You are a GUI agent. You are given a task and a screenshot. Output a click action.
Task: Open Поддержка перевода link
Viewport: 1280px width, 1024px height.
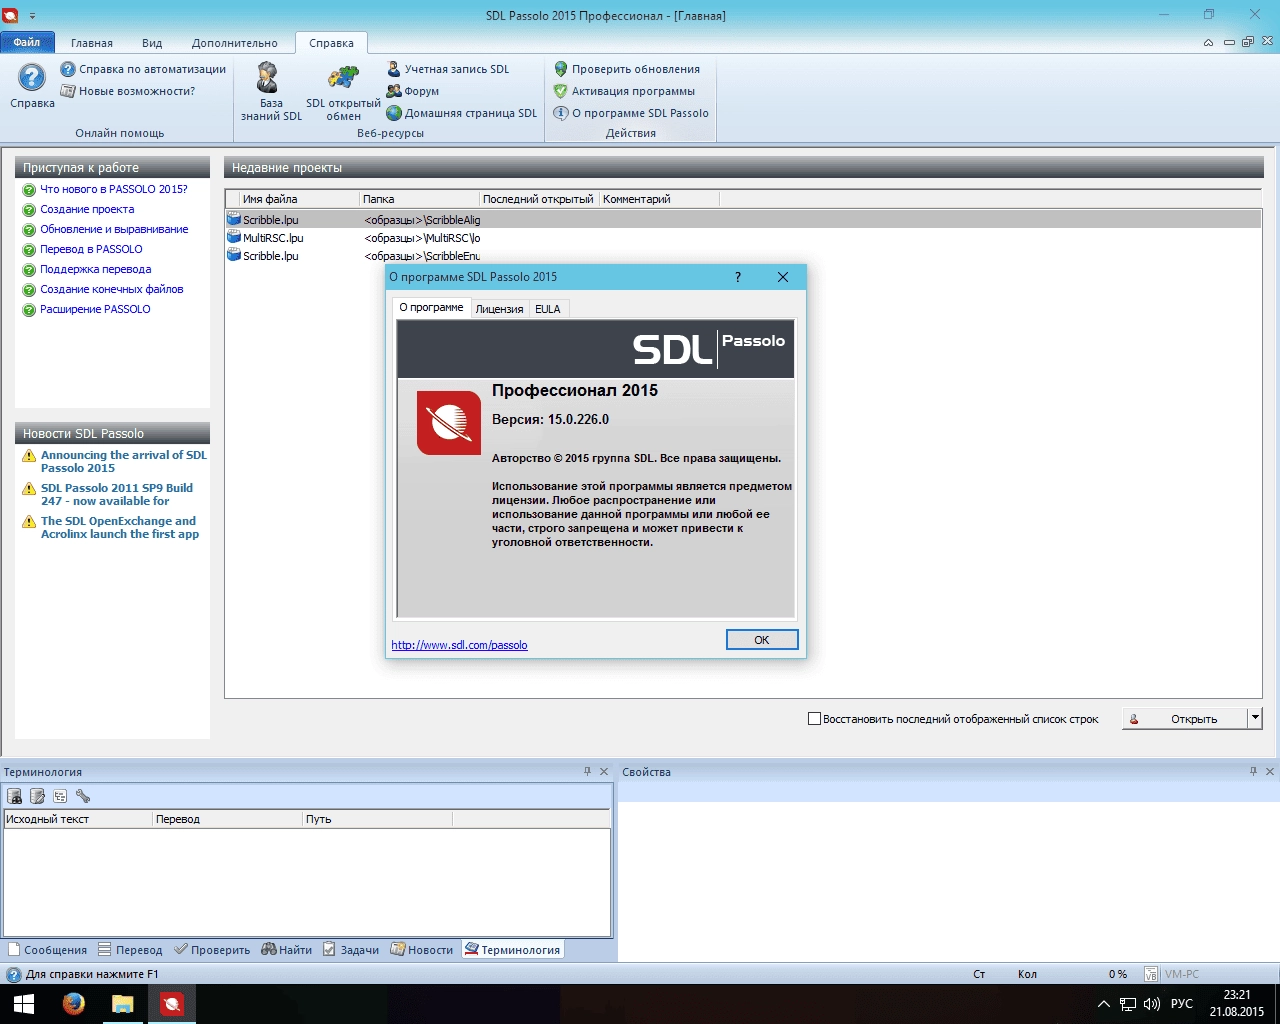tap(96, 269)
